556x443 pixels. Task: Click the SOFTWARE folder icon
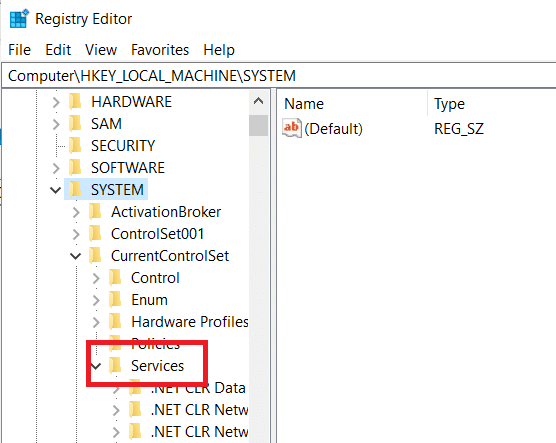(x=76, y=168)
